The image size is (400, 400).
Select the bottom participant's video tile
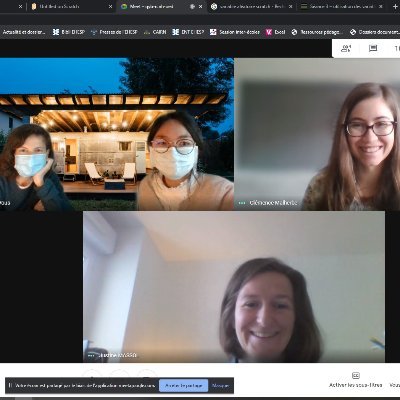pyautogui.click(x=234, y=287)
